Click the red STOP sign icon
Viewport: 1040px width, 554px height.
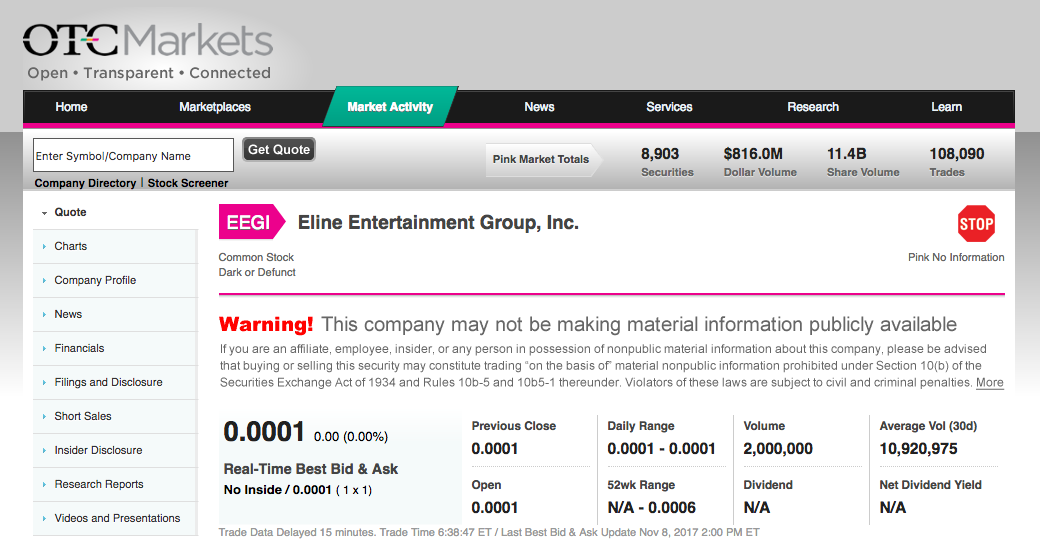click(x=976, y=224)
